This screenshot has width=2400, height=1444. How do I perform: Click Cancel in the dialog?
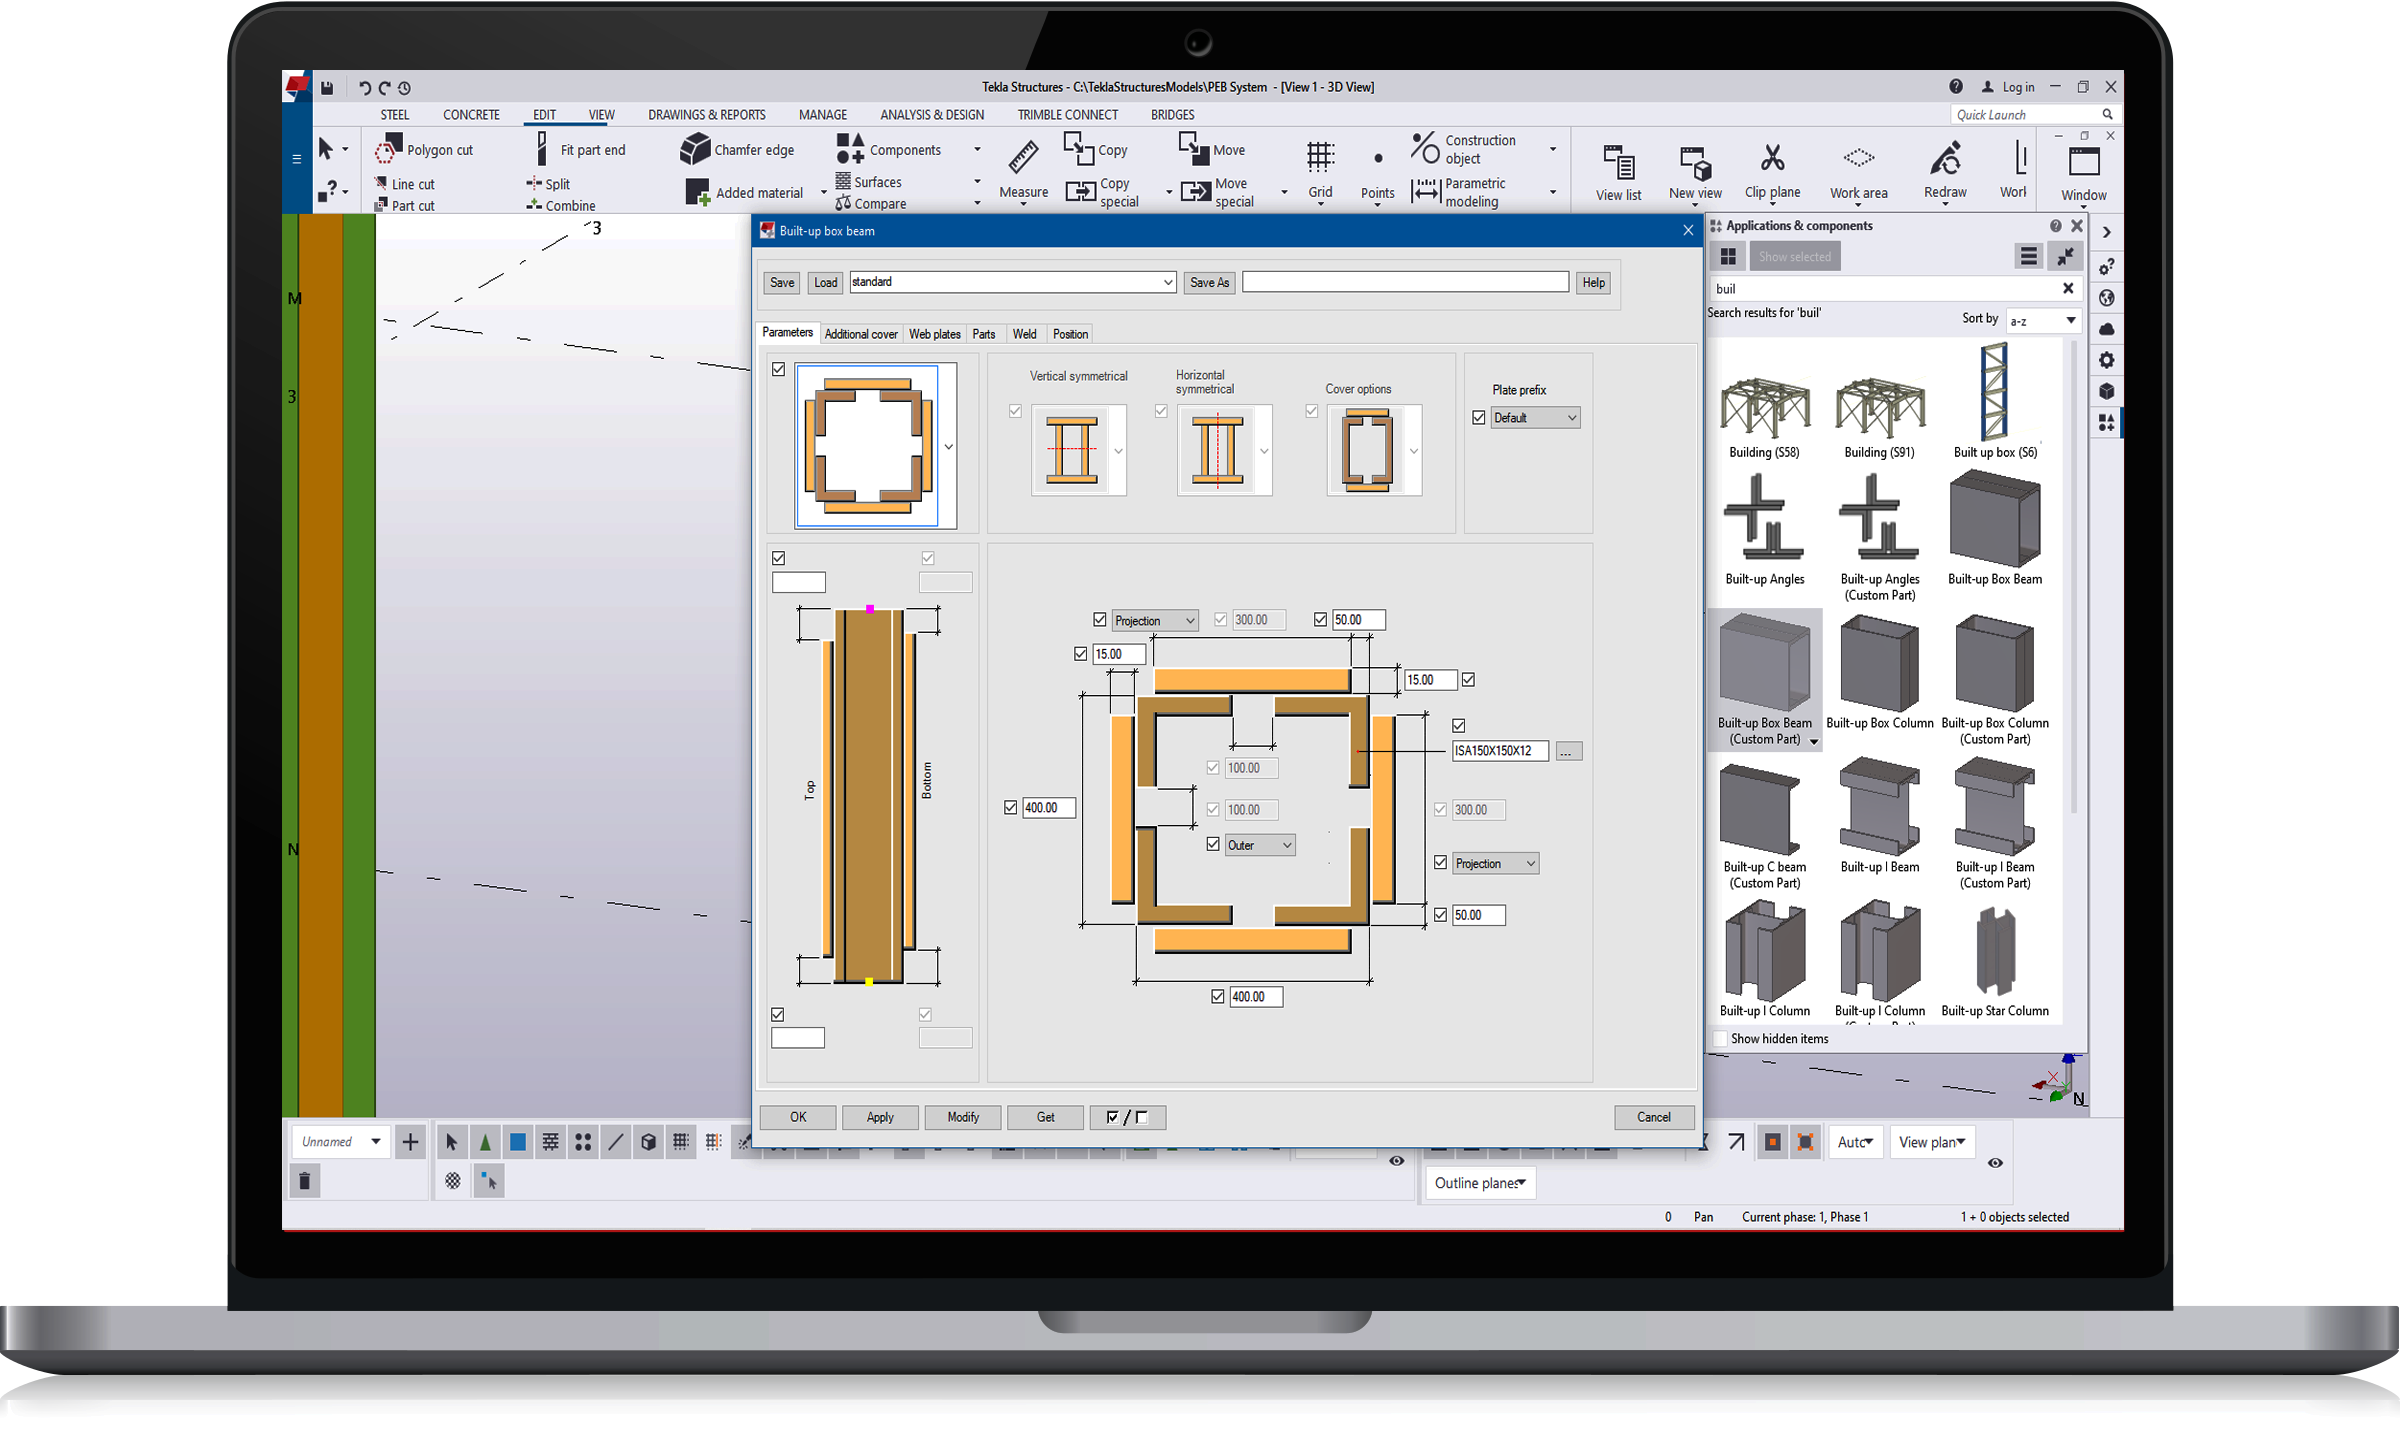1653,1118
